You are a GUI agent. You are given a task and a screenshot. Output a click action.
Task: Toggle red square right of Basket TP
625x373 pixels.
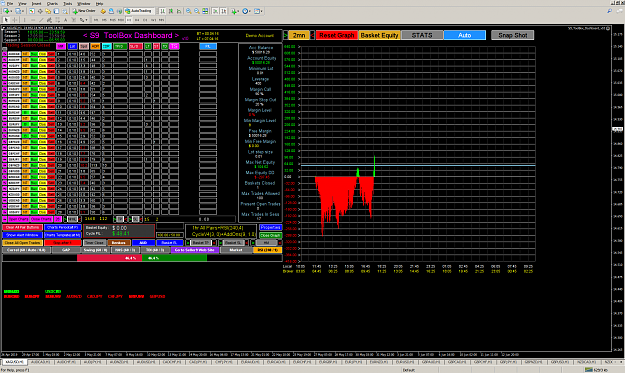pyautogui.click(x=214, y=243)
